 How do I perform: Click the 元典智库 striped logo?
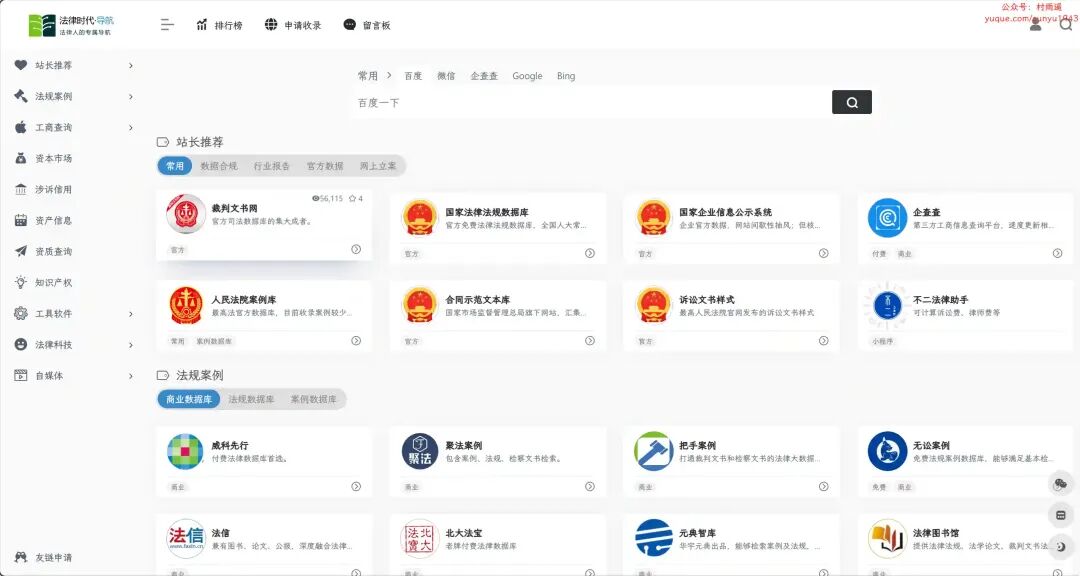(x=653, y=538)
